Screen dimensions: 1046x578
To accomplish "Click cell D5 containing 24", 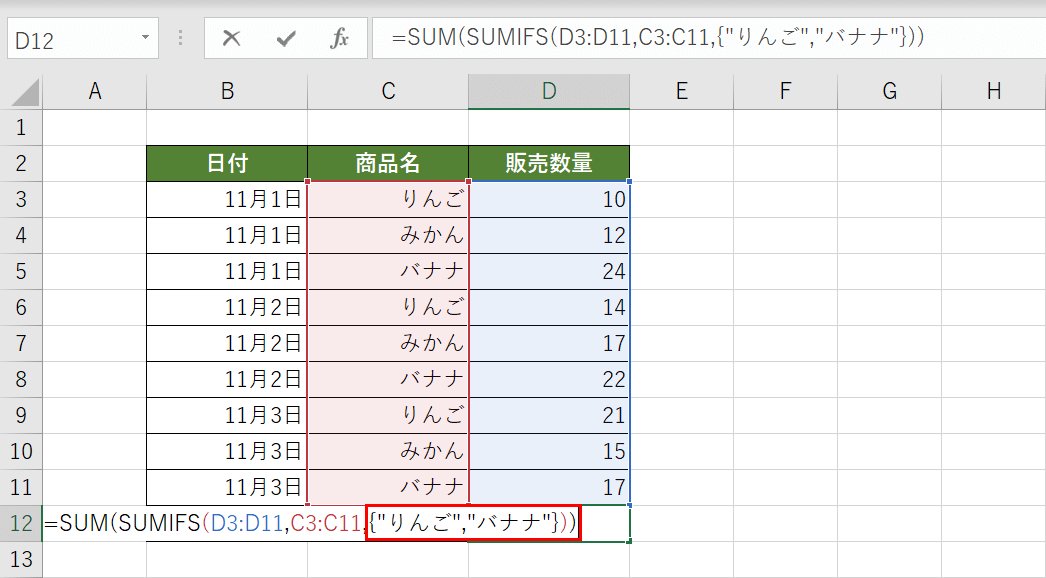I will coord(549,272).
